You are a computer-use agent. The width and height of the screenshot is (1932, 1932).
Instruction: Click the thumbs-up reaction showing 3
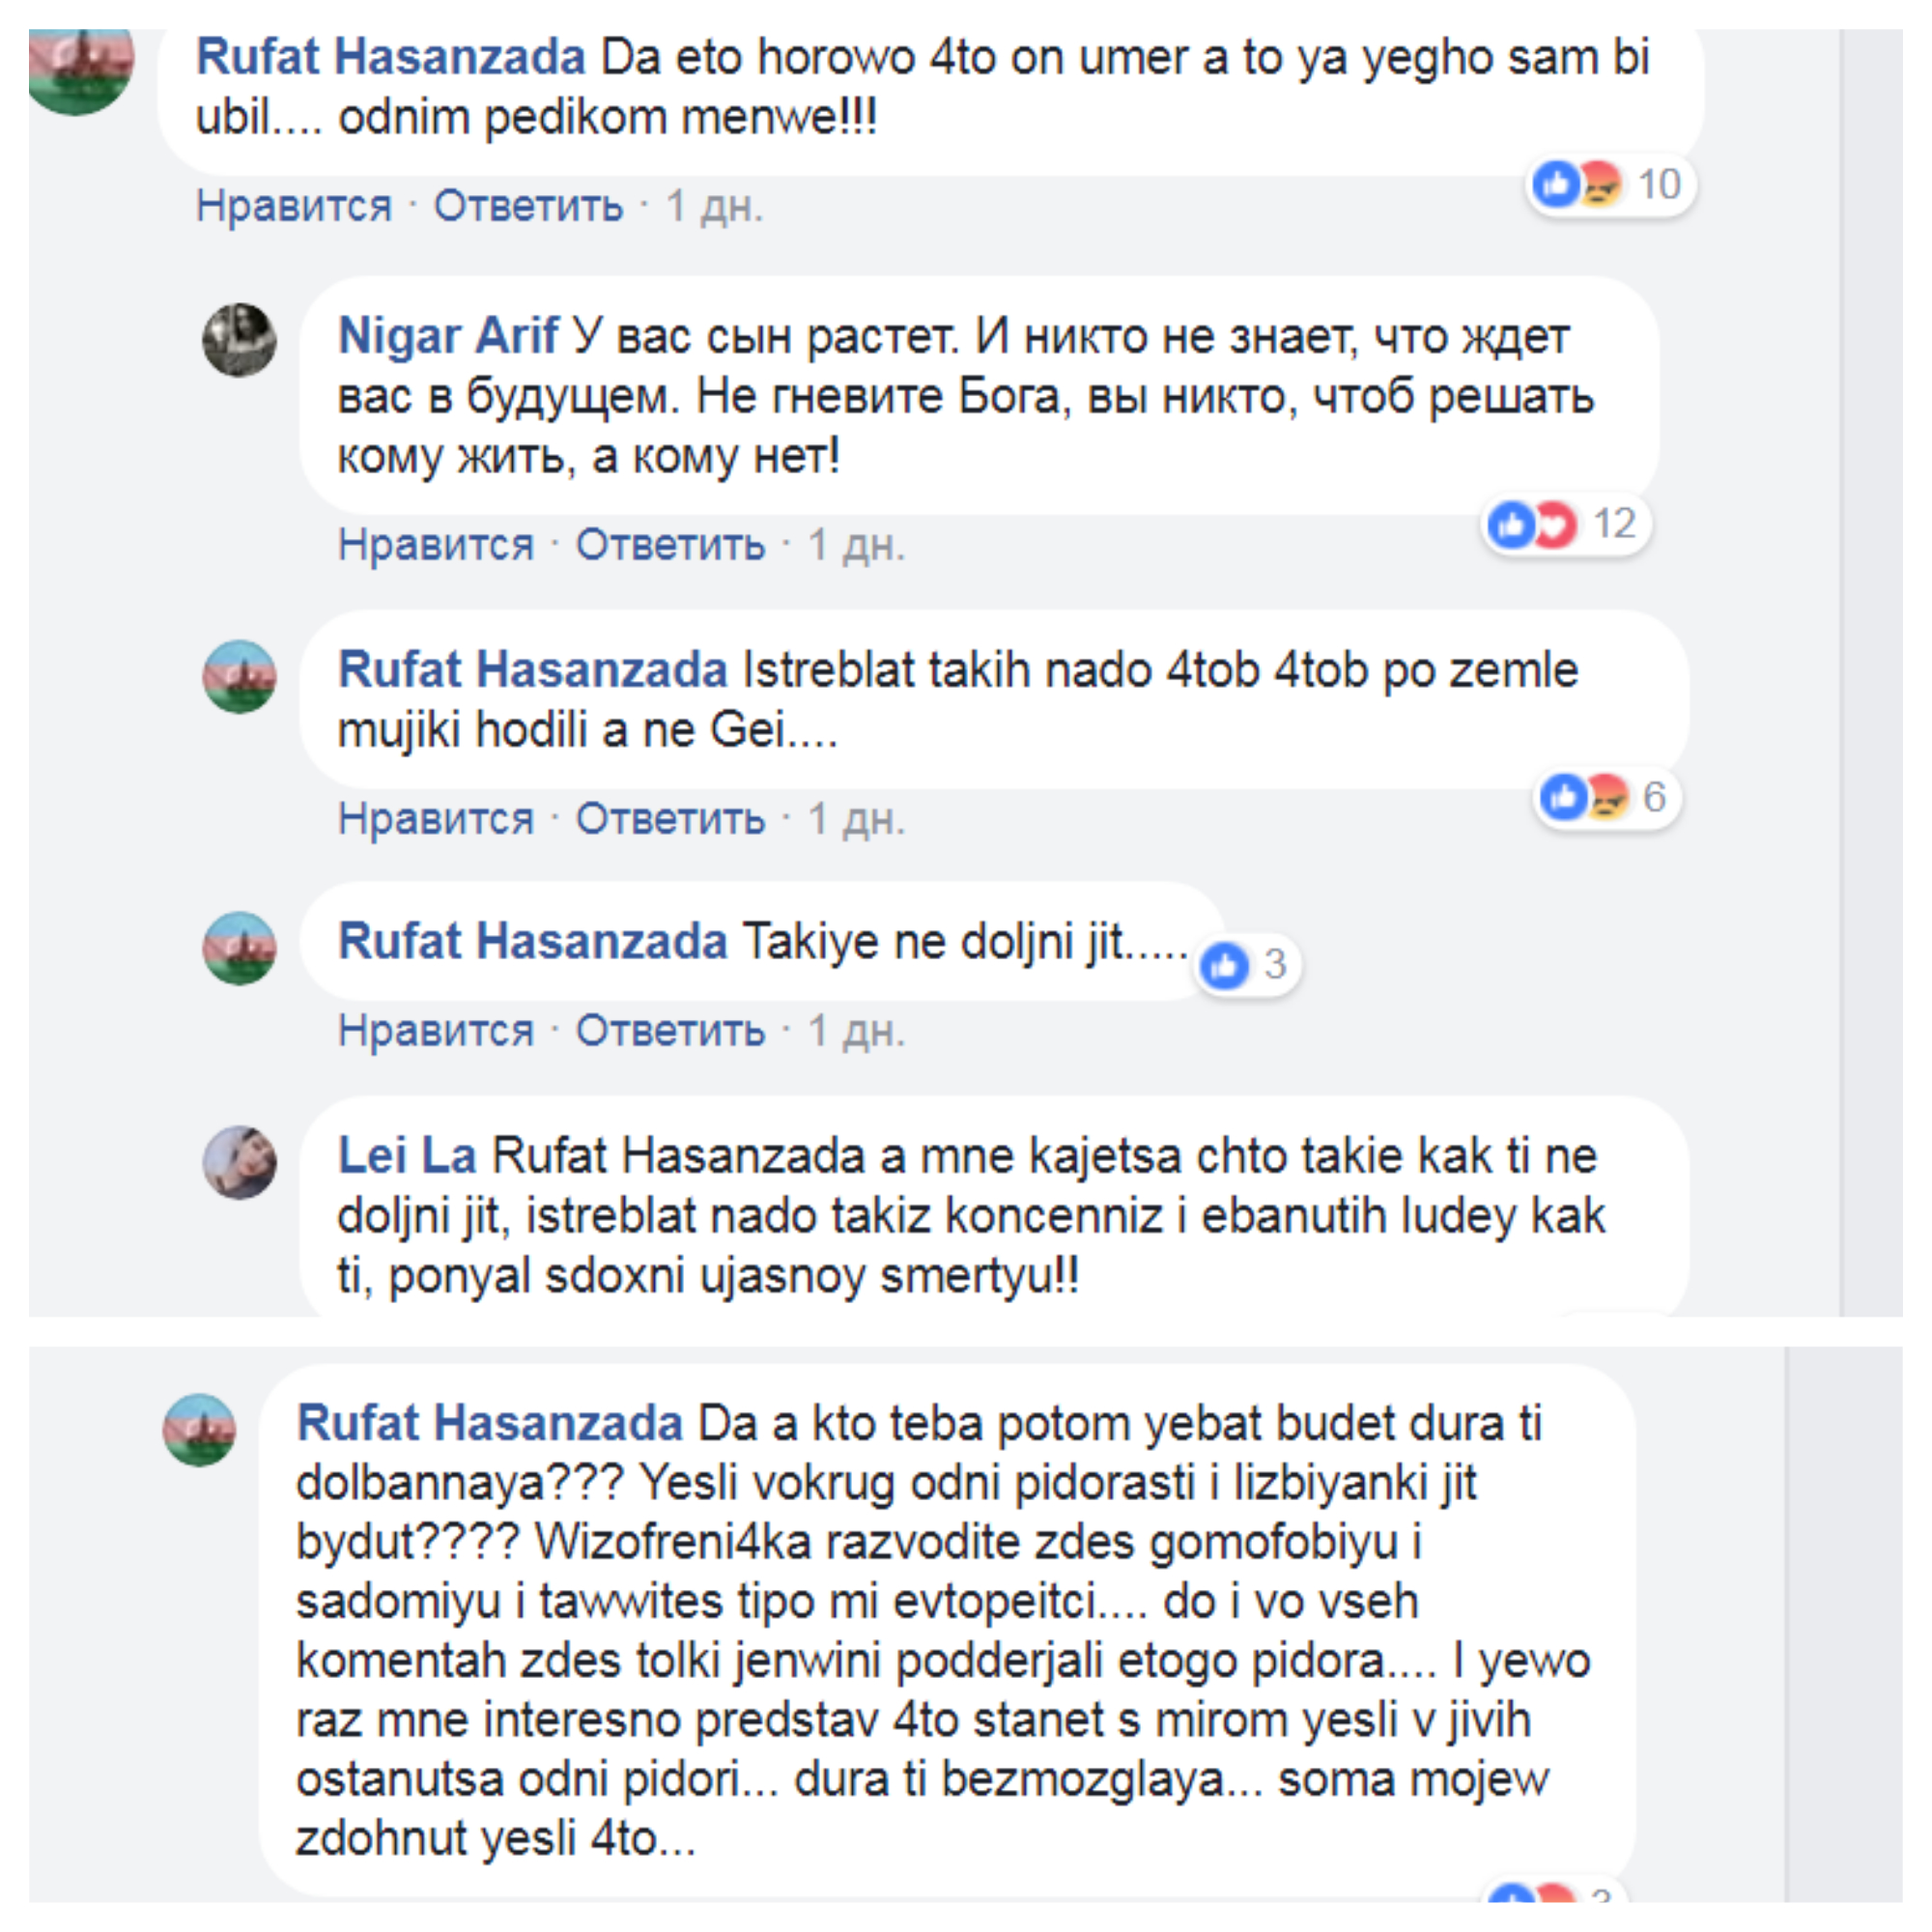pos(1248,965)
